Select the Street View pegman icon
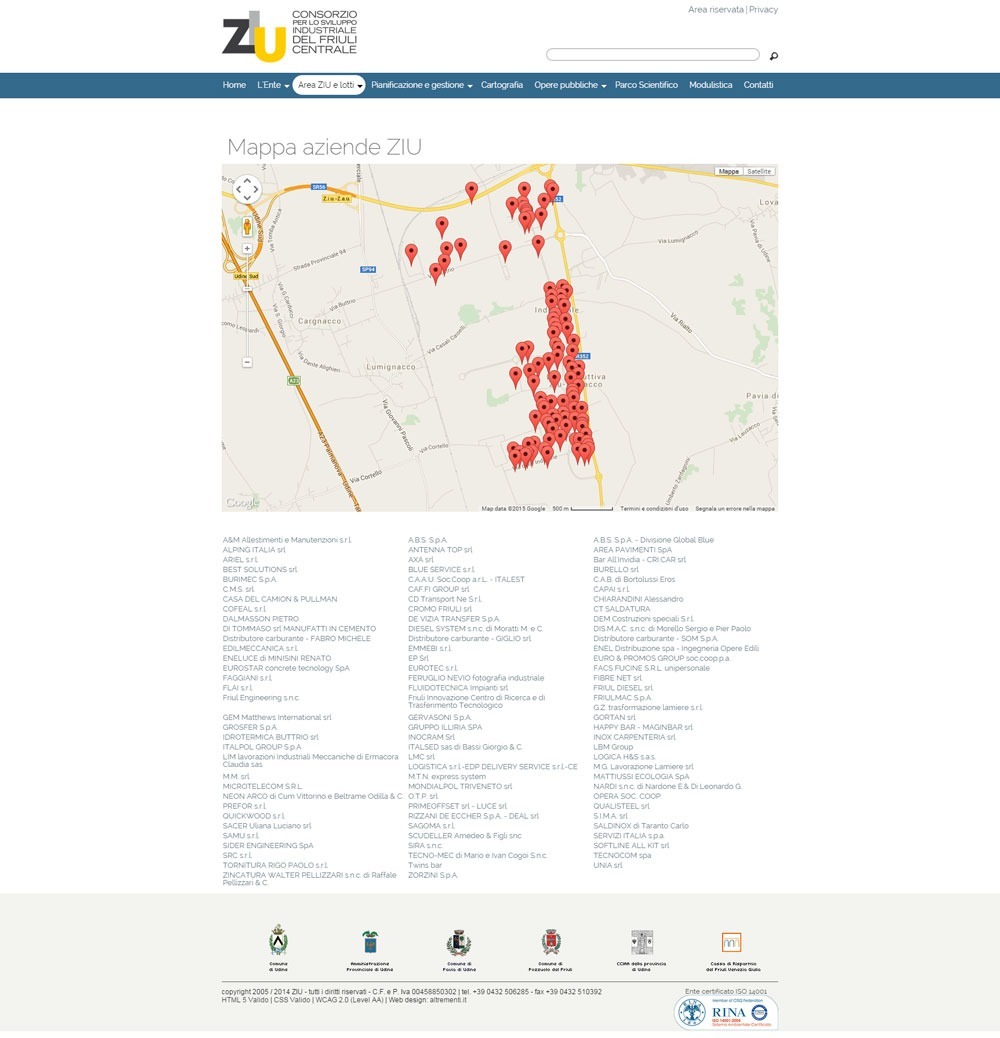1000x1038 pixels. (247, 226)
